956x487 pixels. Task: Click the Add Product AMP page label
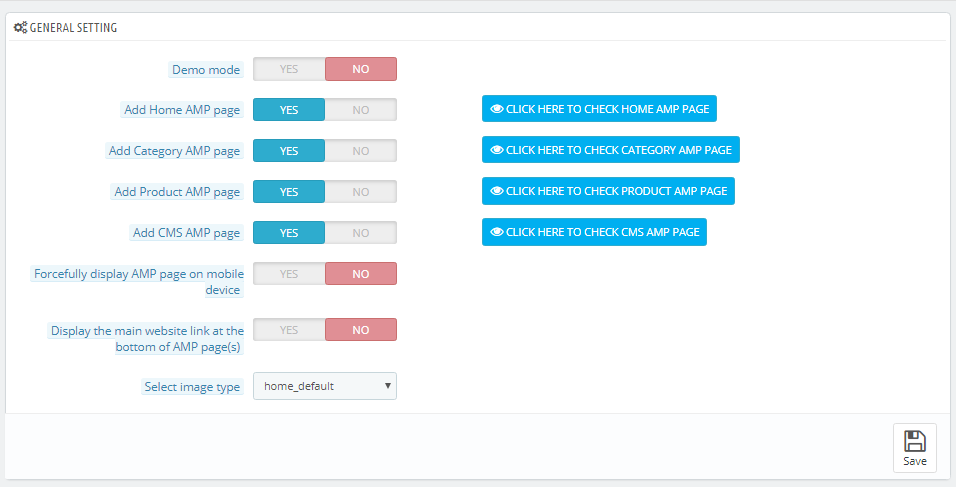point(177,191)
